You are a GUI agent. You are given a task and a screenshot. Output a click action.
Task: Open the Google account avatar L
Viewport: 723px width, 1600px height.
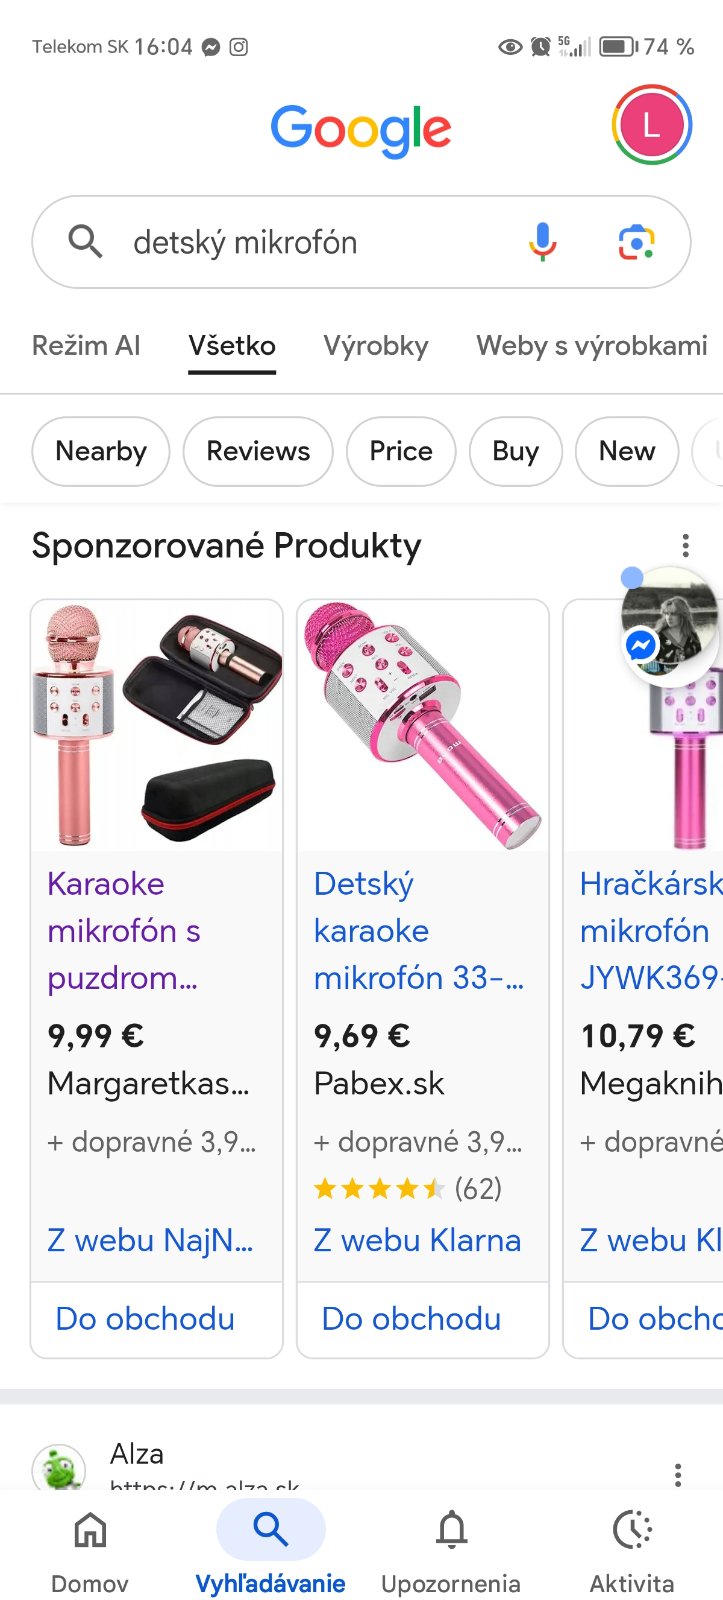click(651, 126)
